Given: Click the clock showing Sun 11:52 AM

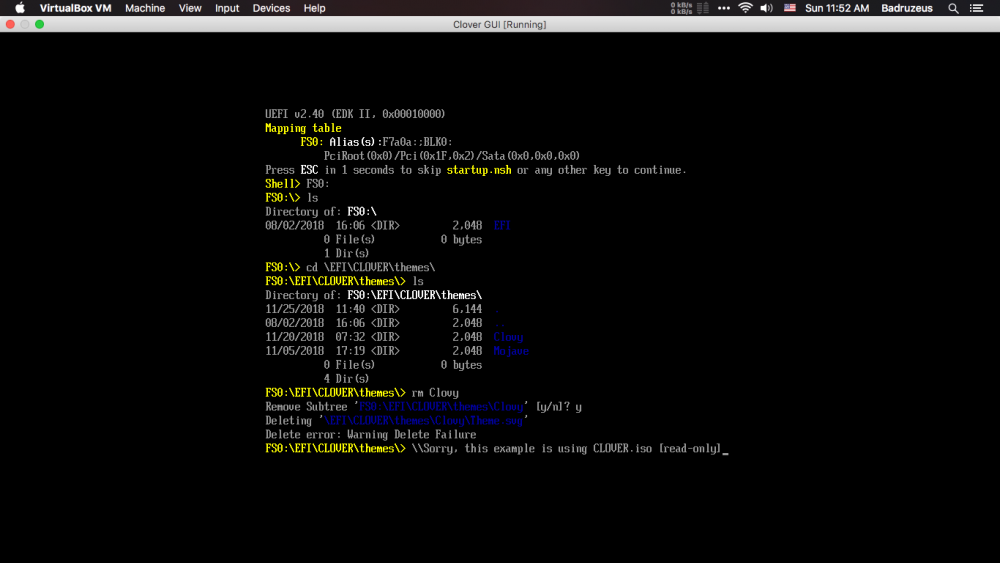Looking at the screenshot, I should click(x=837, y=8).
